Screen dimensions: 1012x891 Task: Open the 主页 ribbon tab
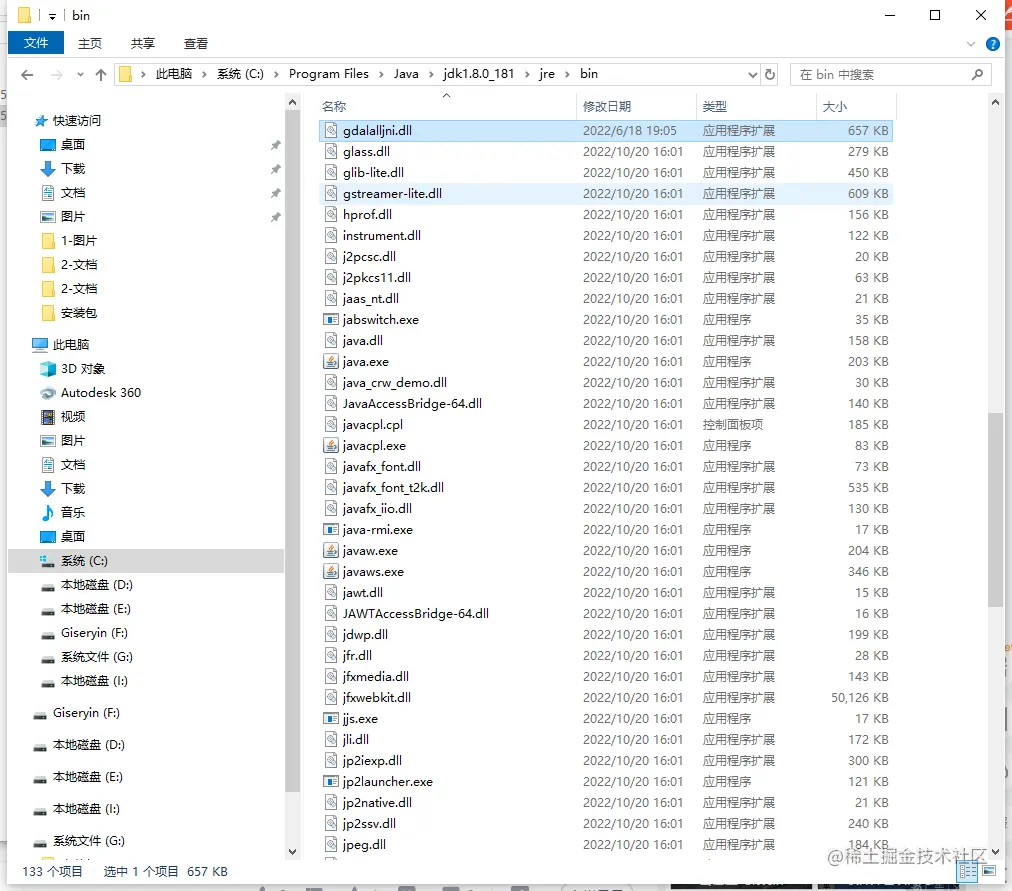coord(90,43)
